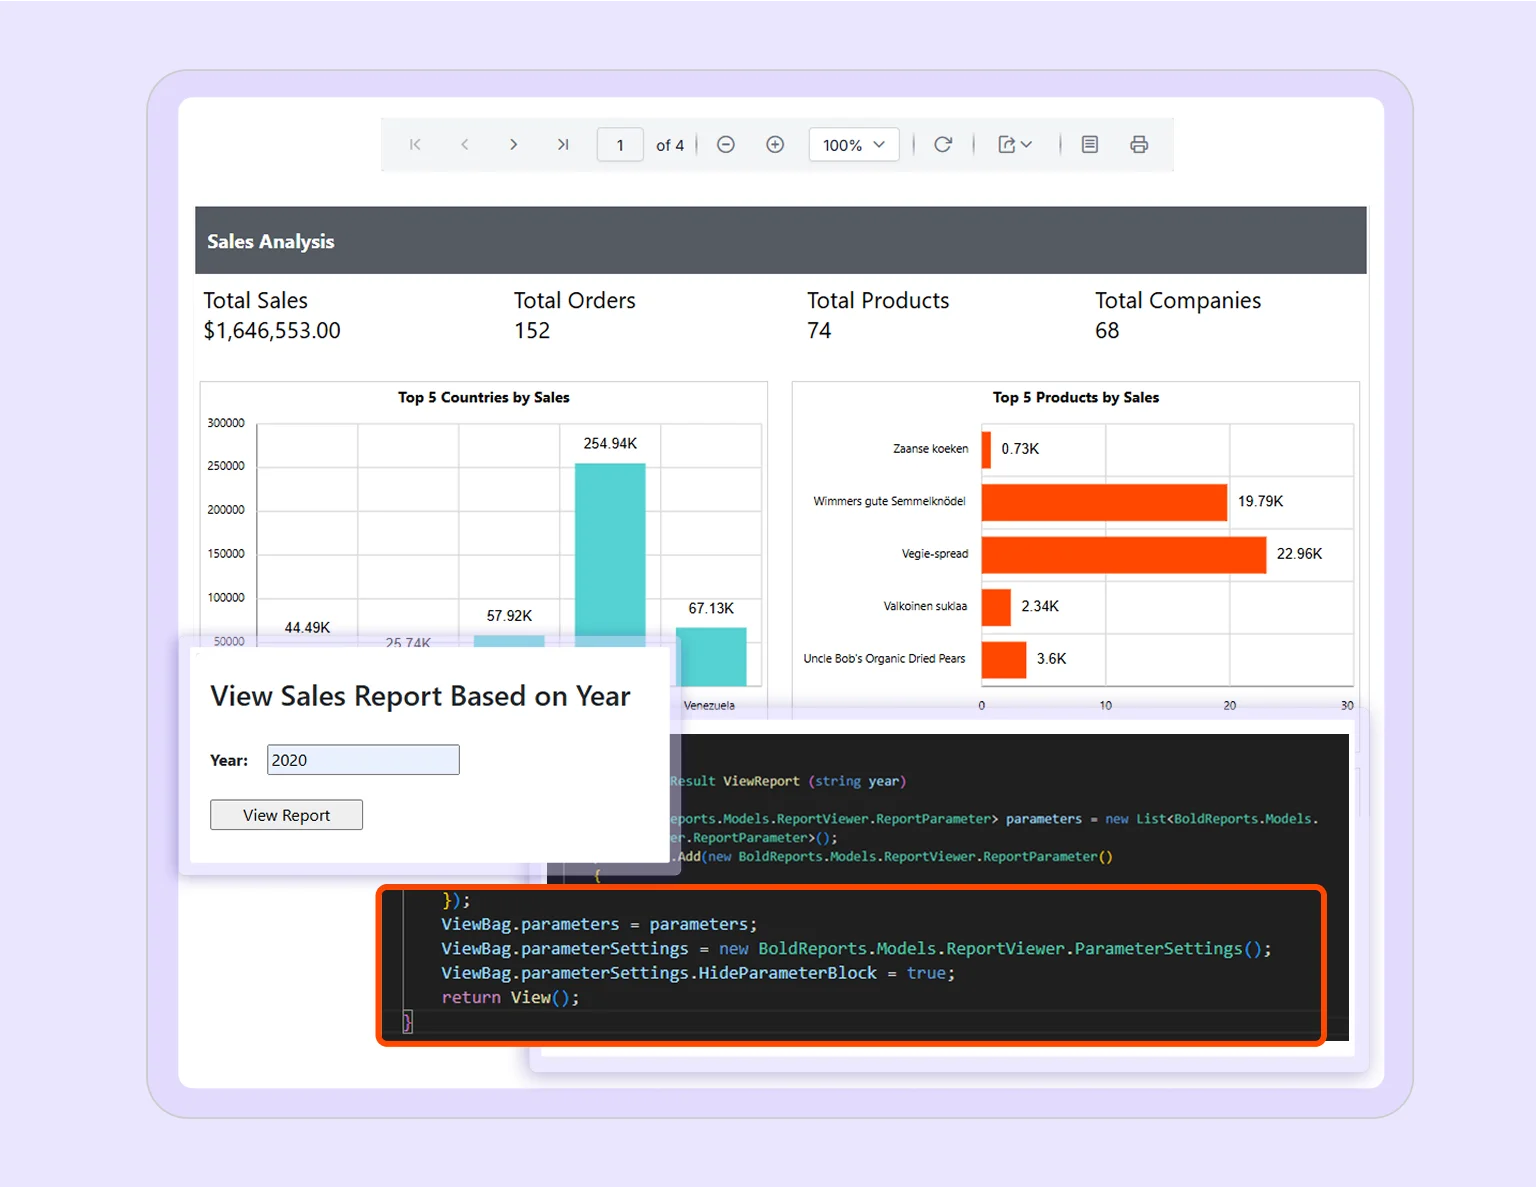
Task: Click the View Report button
Action: pos(286,814)
